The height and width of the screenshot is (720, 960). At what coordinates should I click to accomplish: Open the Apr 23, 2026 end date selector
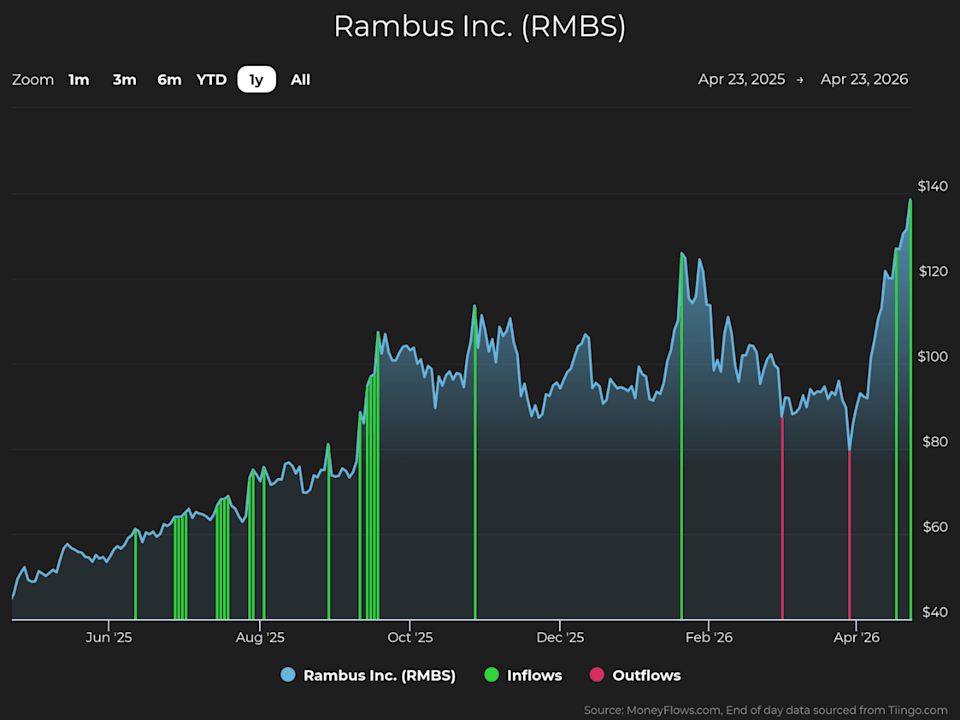864,79
